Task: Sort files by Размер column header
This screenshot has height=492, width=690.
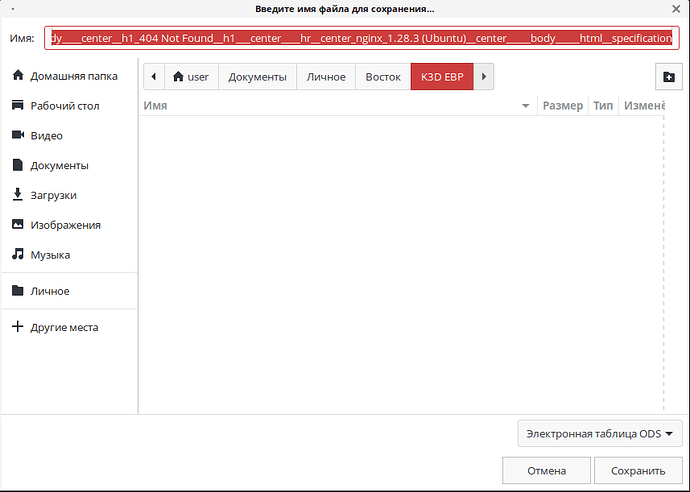Action: [x=563, y=106]
